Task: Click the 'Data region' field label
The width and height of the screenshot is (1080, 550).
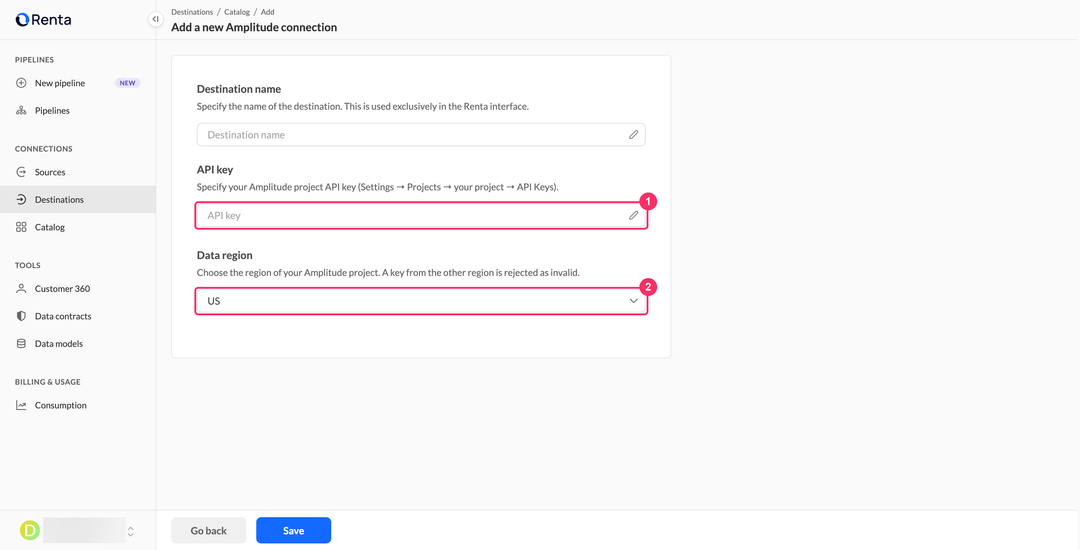Action: 225,255
